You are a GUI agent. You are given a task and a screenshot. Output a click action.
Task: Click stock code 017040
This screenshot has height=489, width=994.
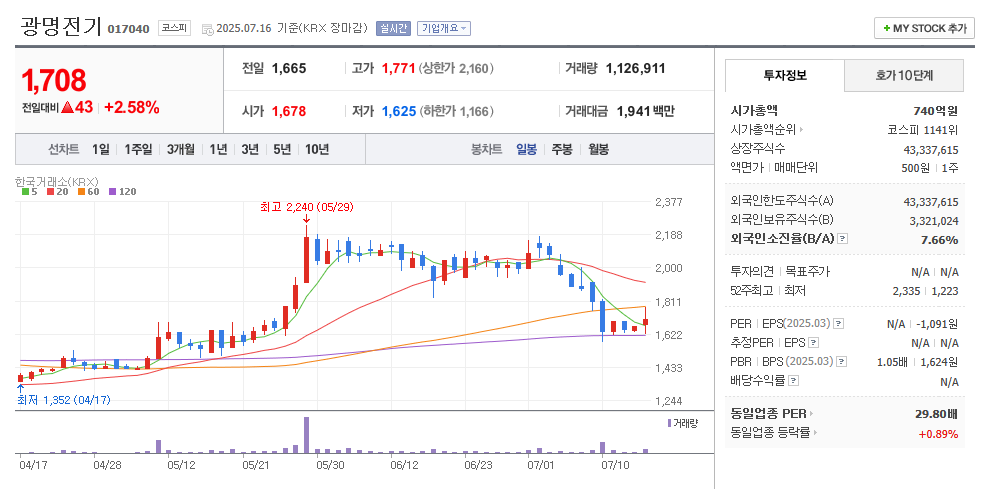pyautogui.click(x=129, y=29)
